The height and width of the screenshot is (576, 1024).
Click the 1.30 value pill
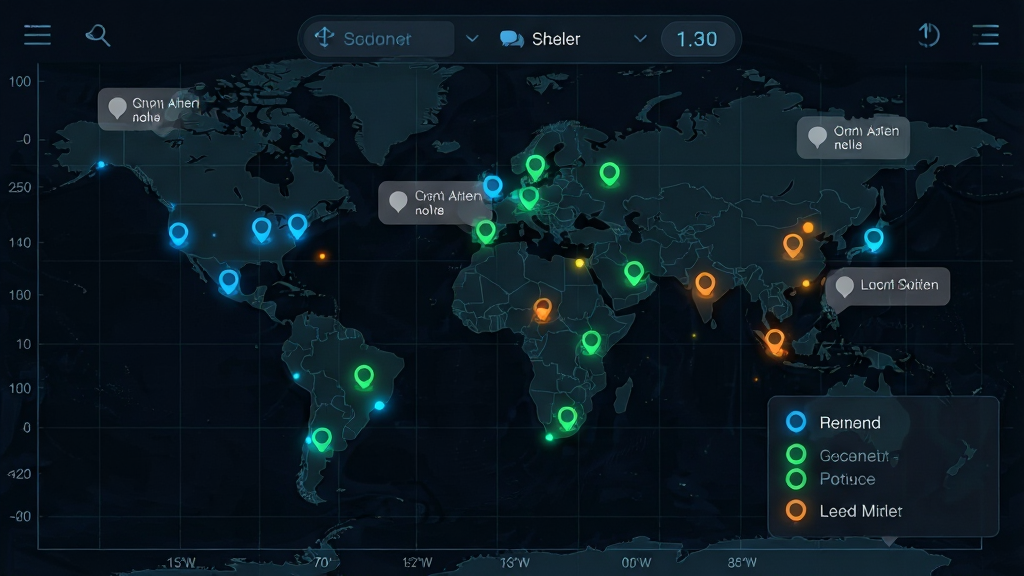point(697,39)
